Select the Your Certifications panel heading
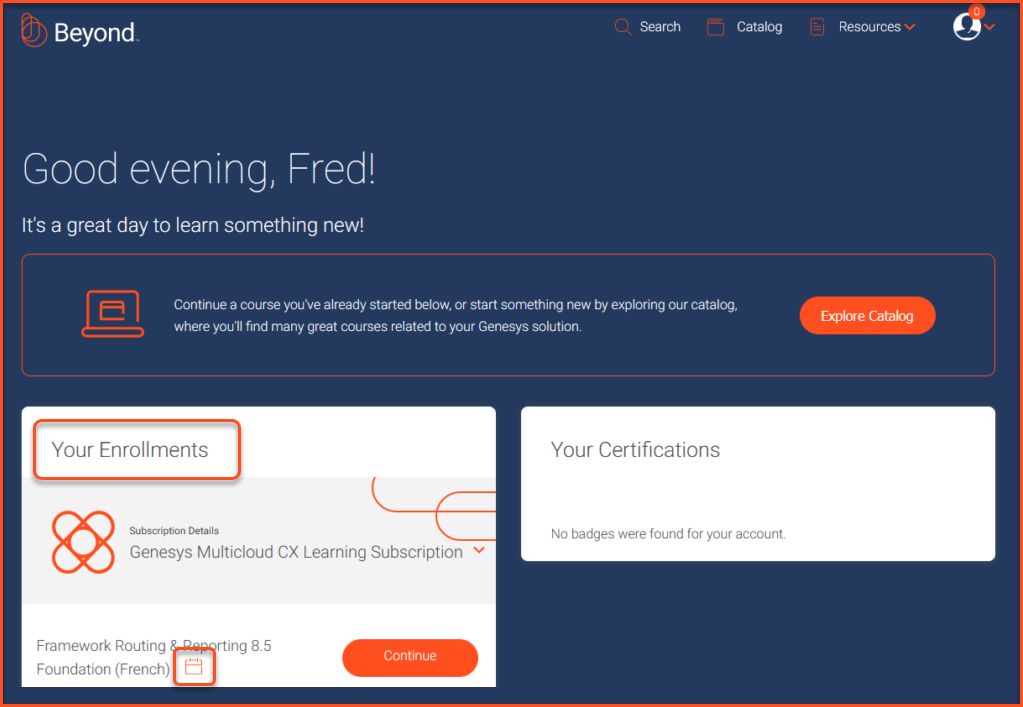1023x707 pixels. pyautogui.click(x=635, y=450)
